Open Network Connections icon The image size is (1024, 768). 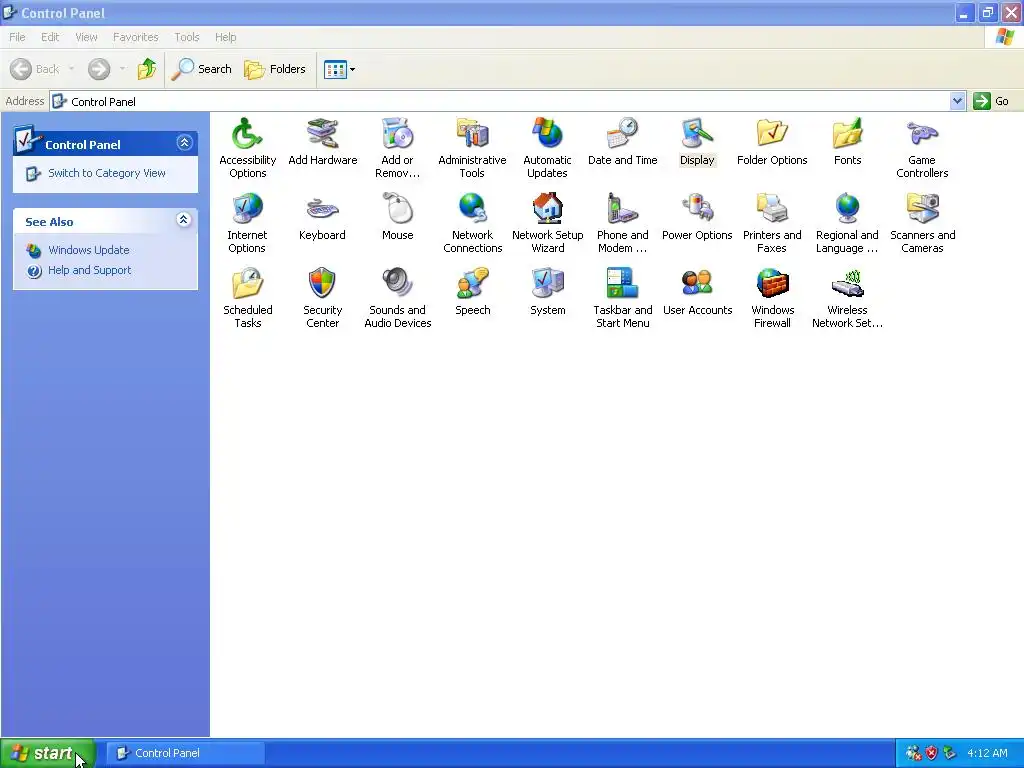472,223
